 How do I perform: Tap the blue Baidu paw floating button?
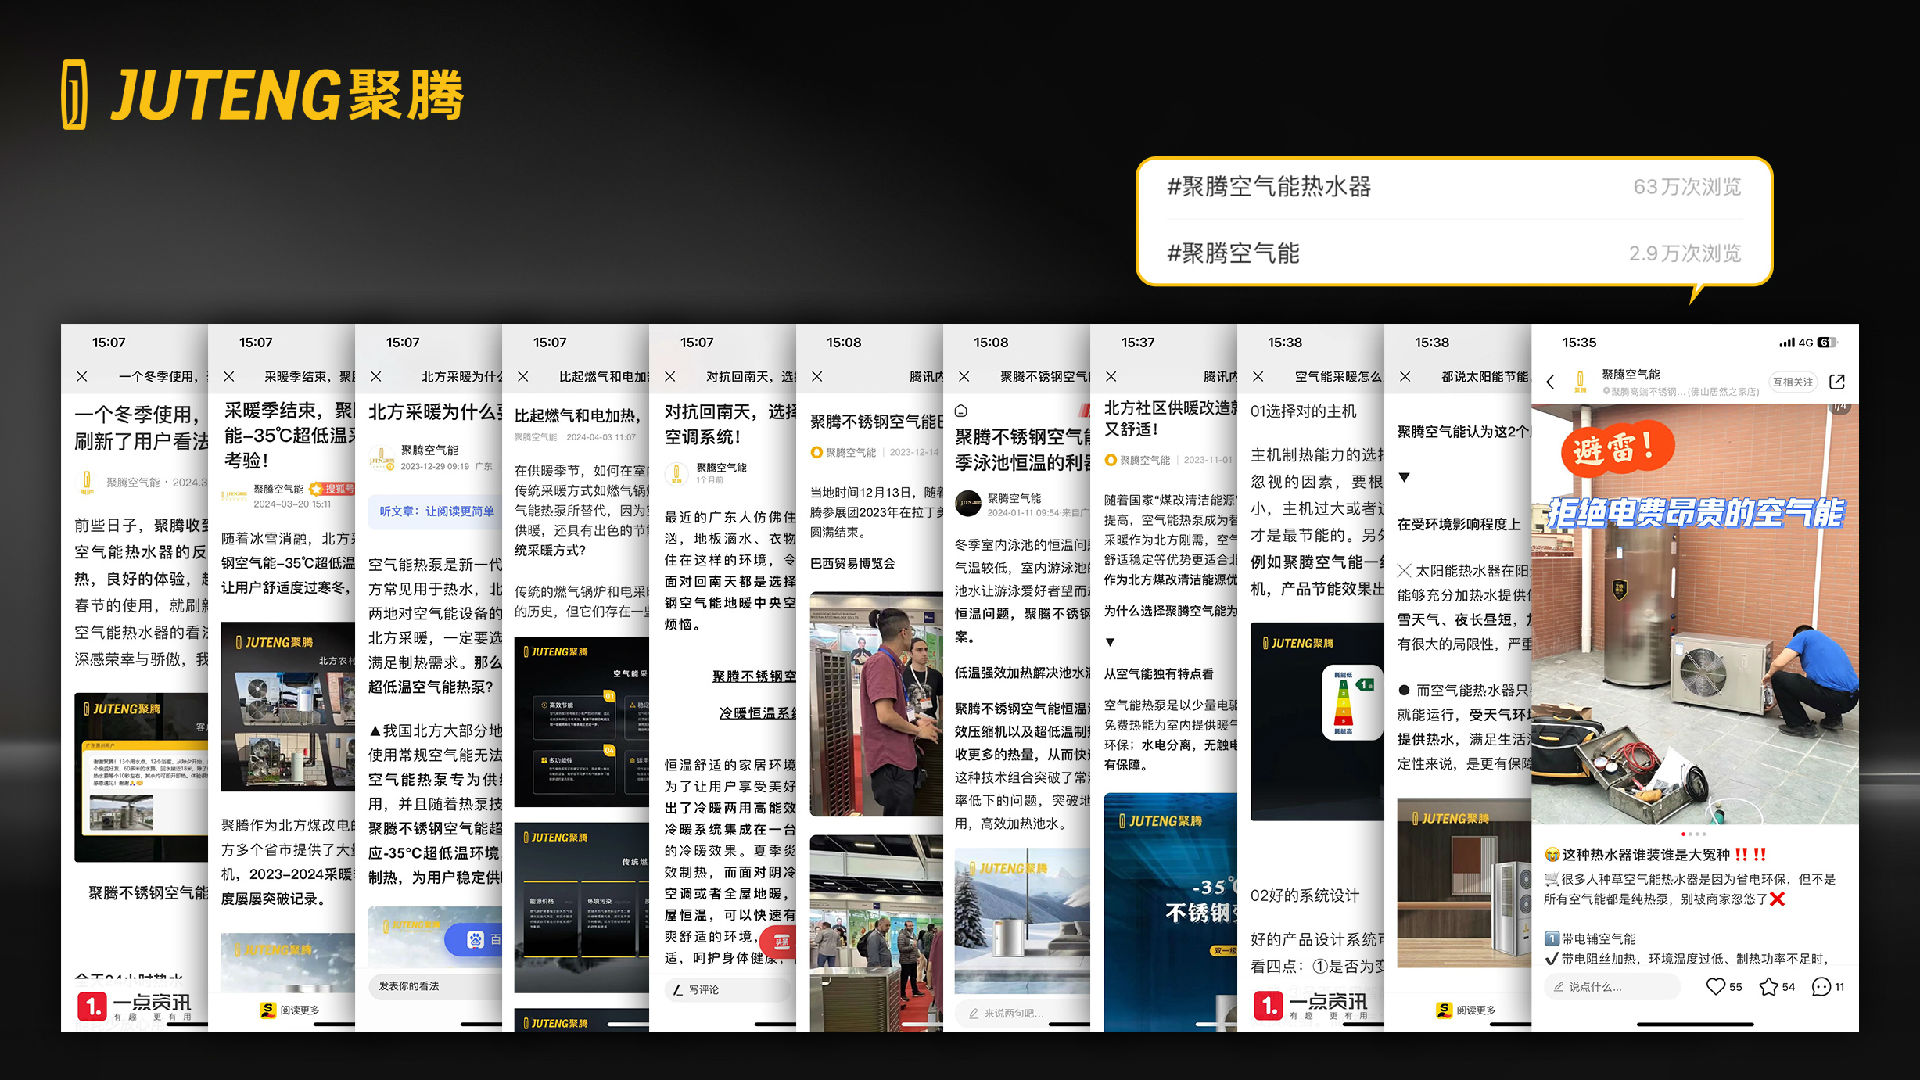tap(475, 940)
